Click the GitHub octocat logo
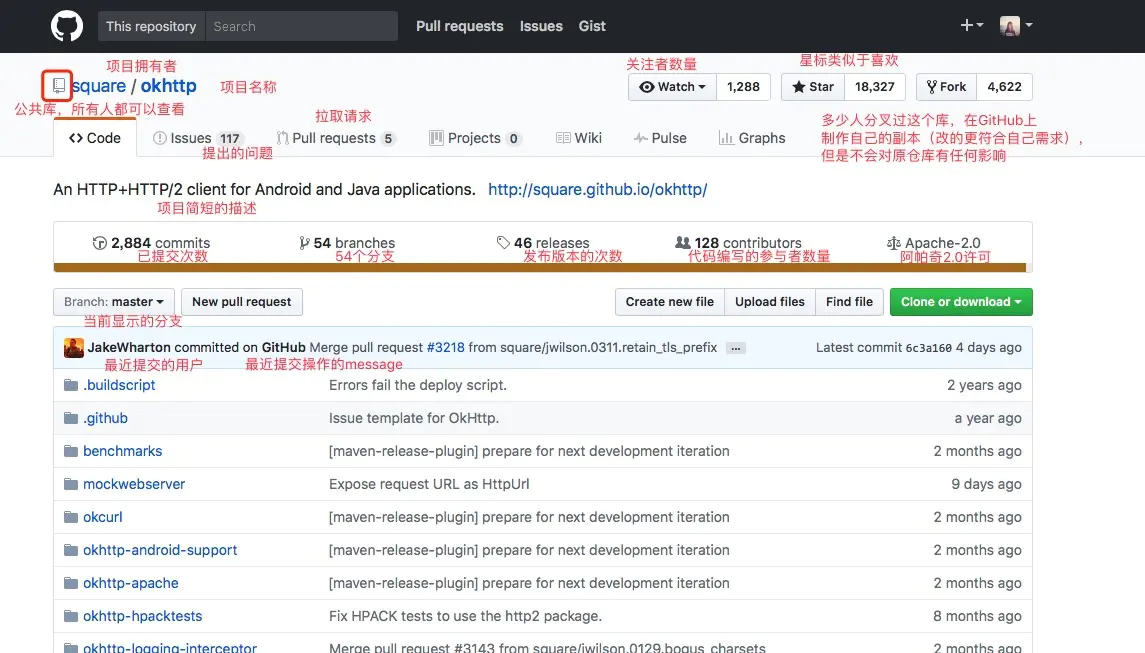1145x653 pixels. click(66, 26)
